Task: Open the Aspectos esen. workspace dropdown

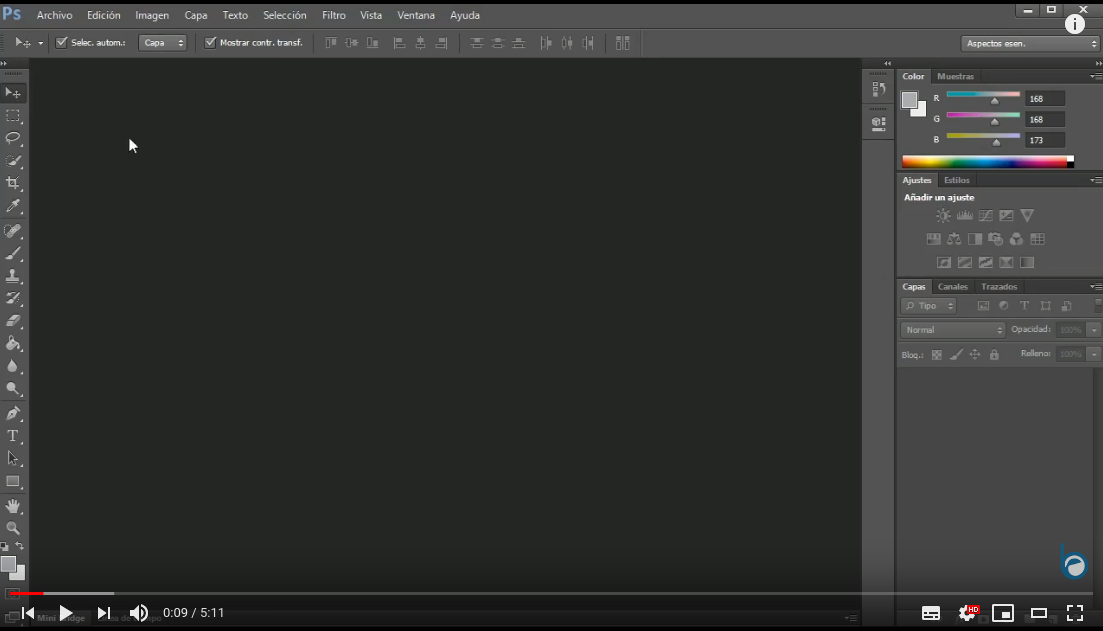Action: pyautogui.click(x=1030, y=44)
